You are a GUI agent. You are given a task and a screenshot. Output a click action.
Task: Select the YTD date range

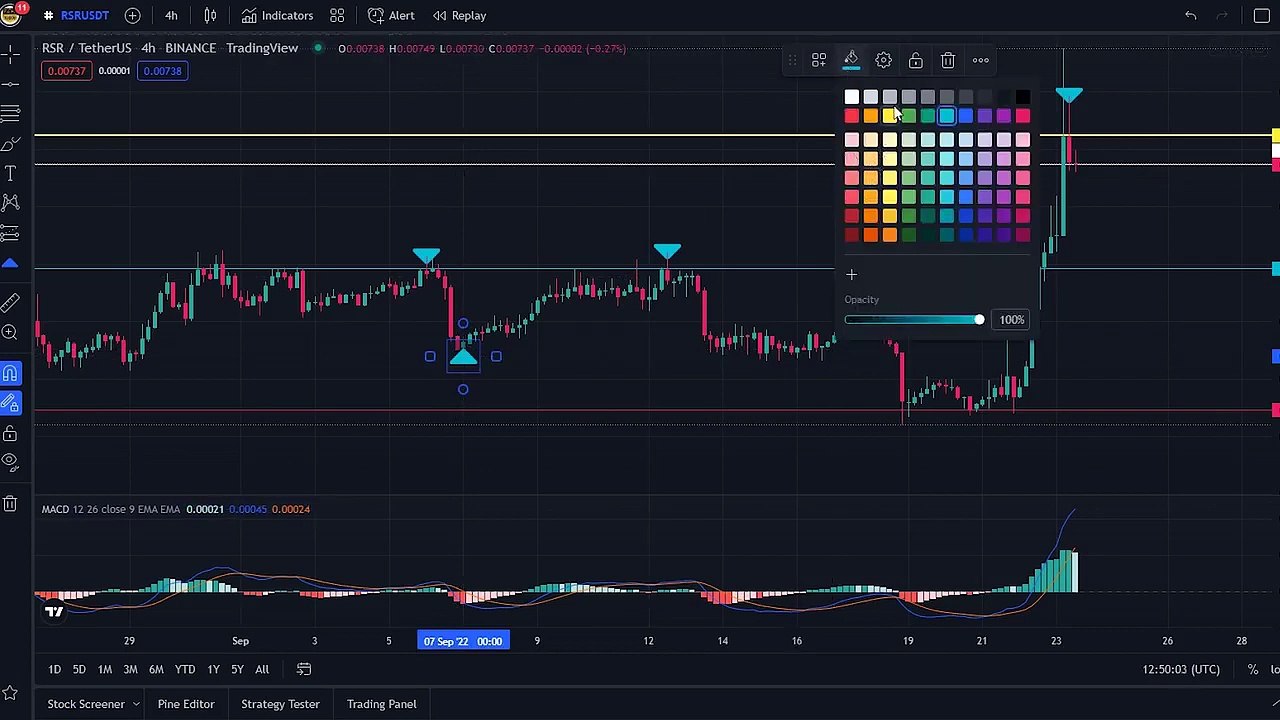tap(185, 669)
